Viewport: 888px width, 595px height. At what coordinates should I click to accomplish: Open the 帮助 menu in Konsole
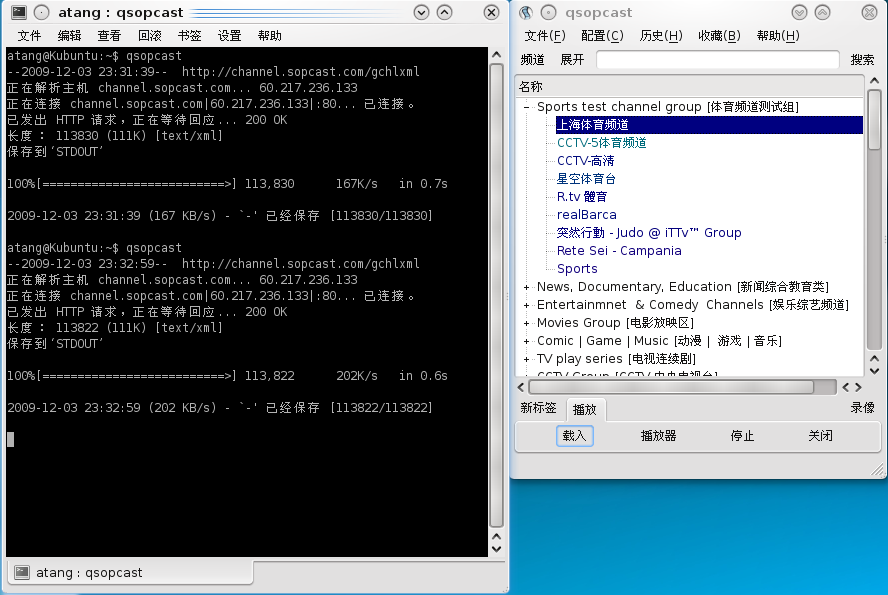270,36
